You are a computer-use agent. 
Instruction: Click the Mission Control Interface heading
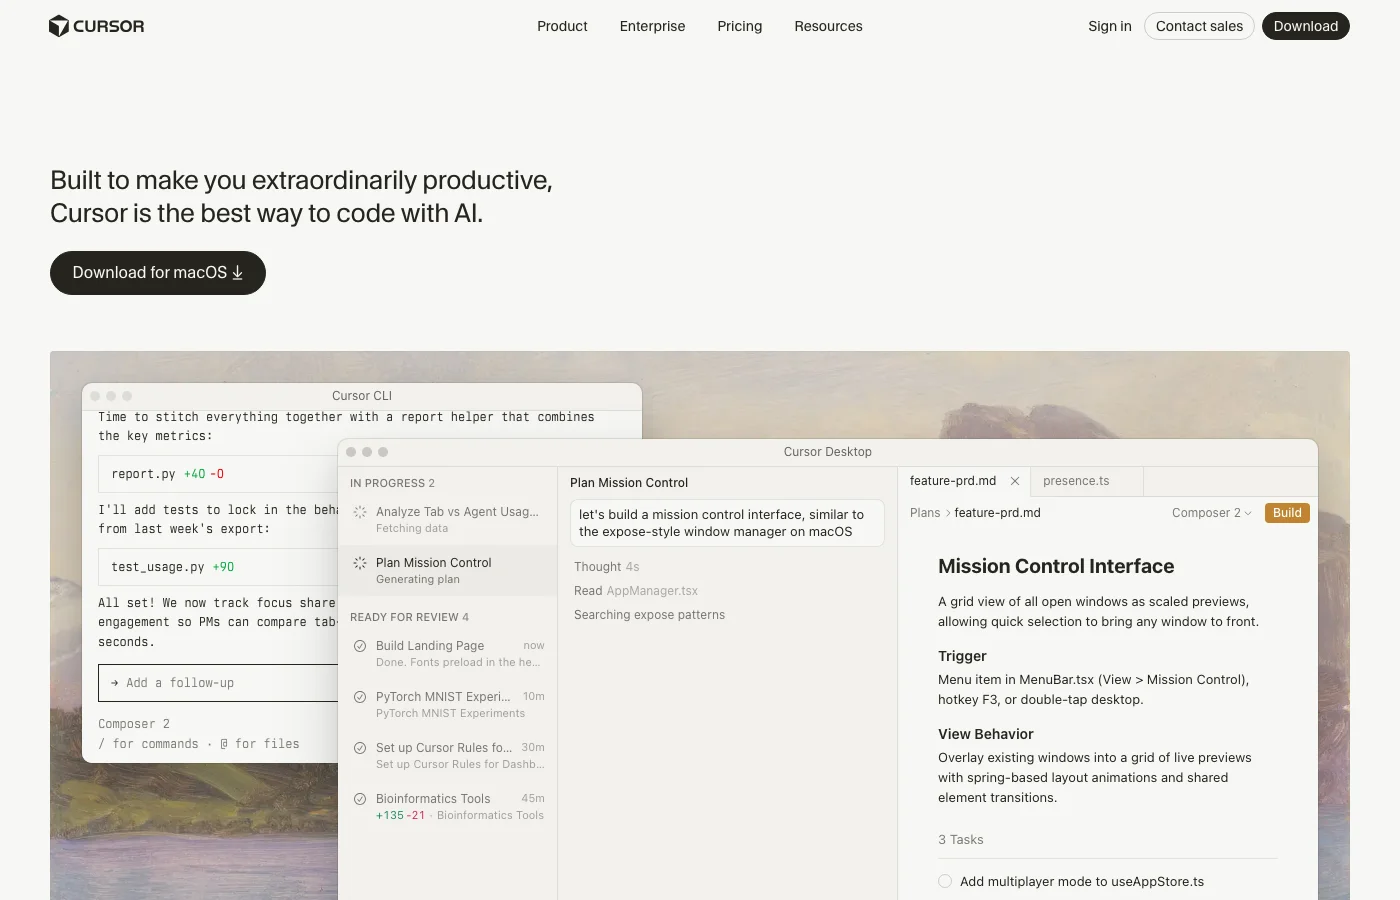1056,566
